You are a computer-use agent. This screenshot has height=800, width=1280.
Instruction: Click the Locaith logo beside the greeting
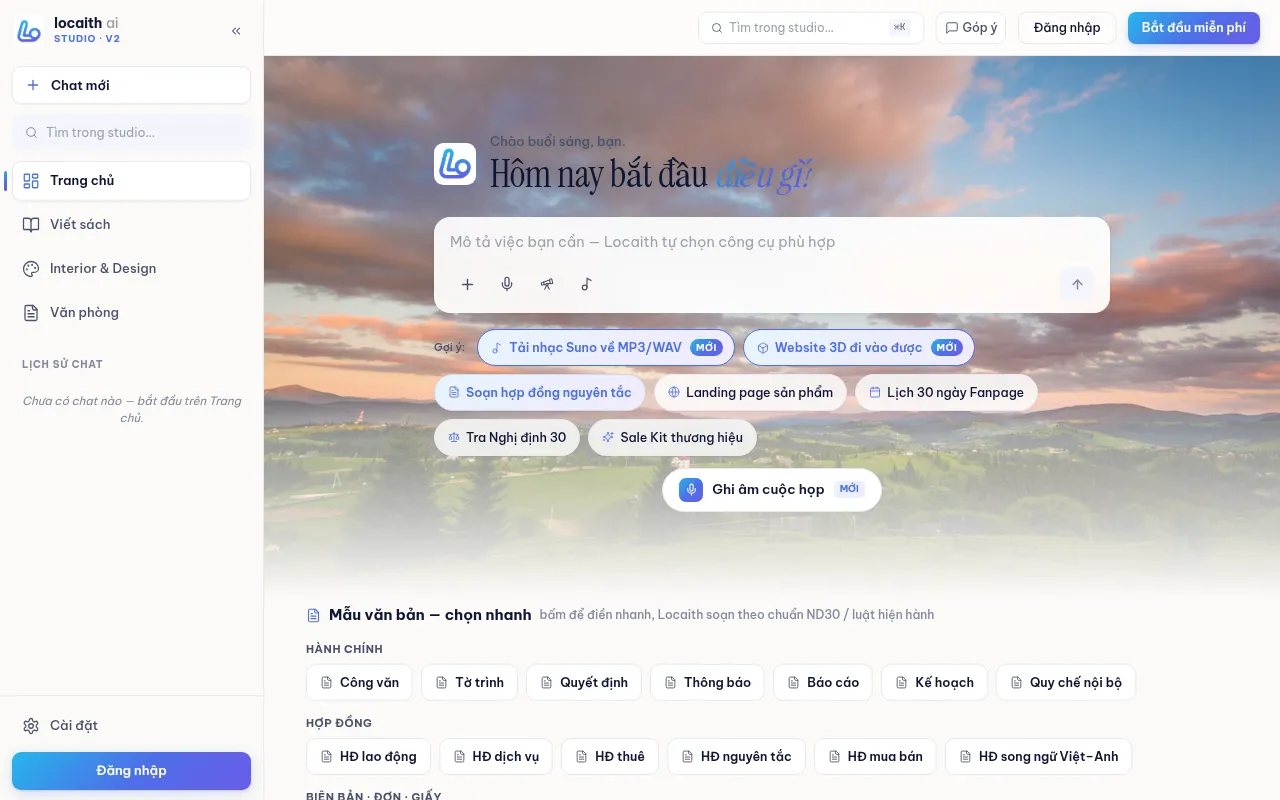tap(455, 164)
